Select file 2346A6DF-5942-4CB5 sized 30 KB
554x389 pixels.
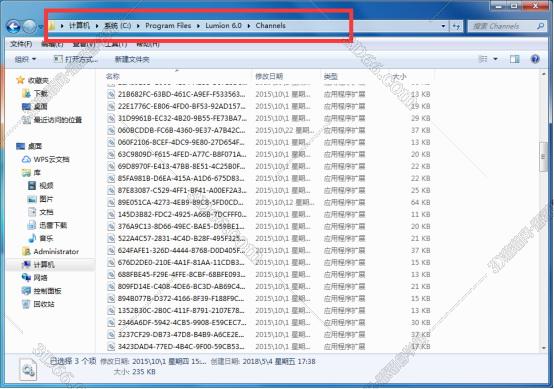[x=182, y=323]
